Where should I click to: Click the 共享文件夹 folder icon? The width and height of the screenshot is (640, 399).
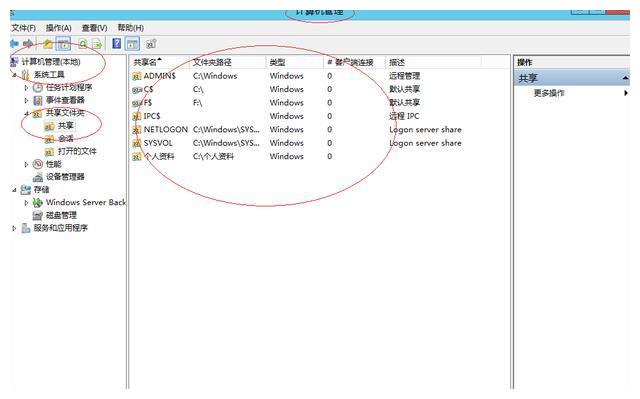pyautogui.click(x=38, y=113)
